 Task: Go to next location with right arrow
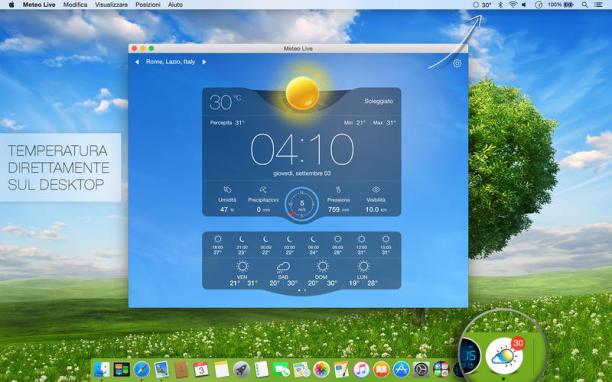[204, 62]
